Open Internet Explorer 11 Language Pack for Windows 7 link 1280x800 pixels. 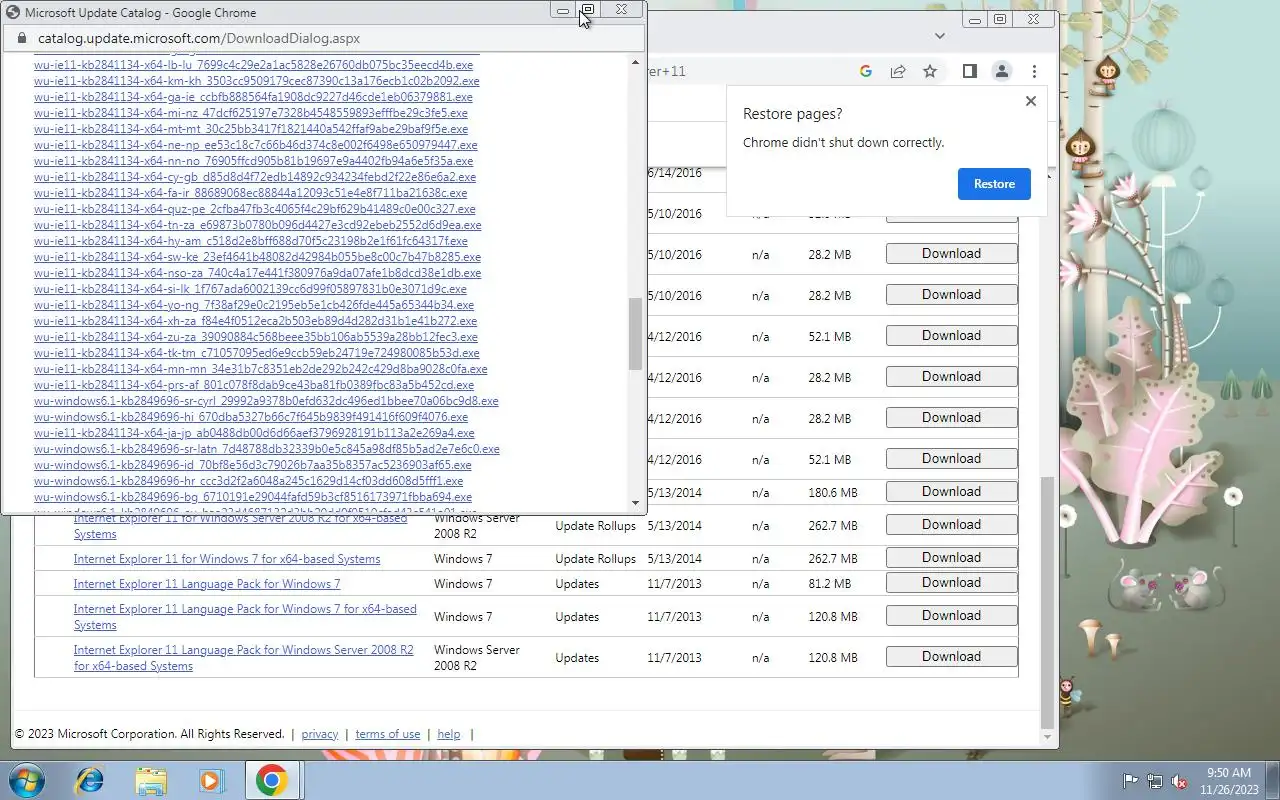[207, 584]
